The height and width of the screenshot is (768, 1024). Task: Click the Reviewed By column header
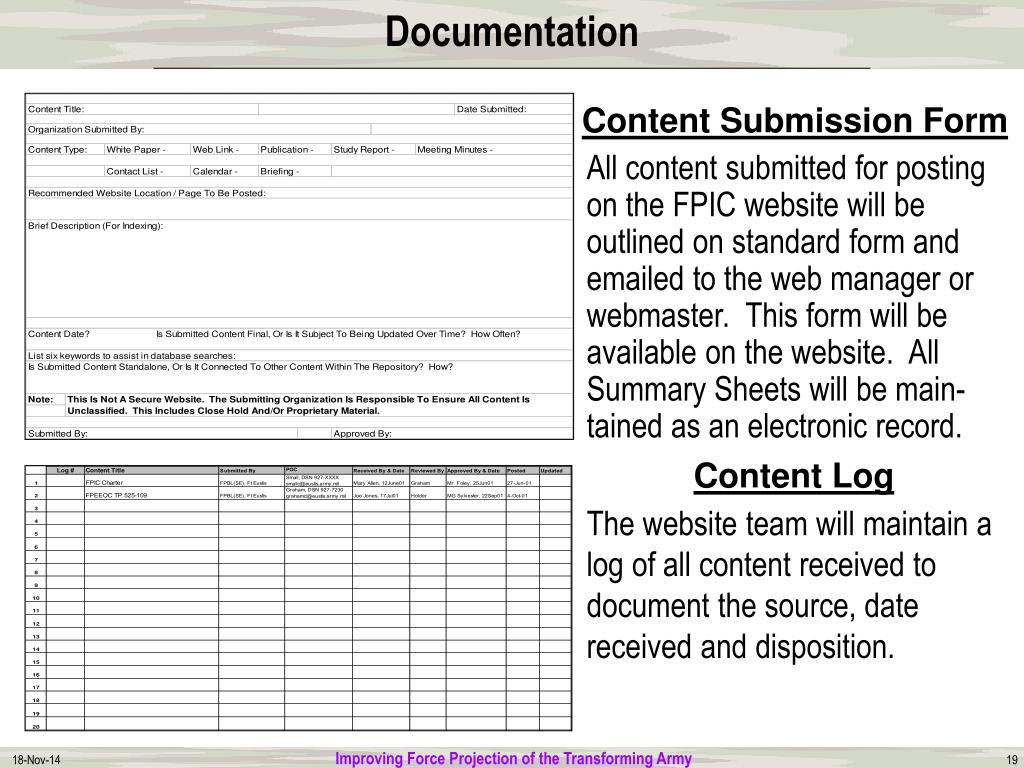point(427,470)
